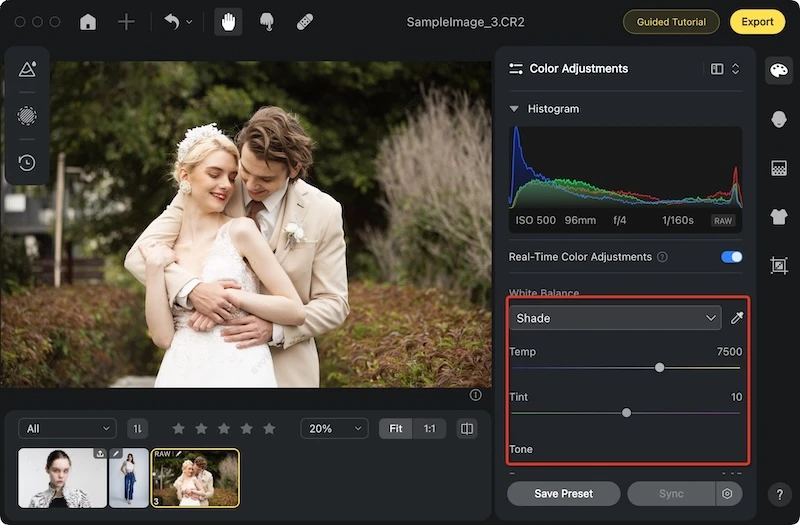This screenshot has width=800, height=525.
Task: Select 1:1 view mode
Action: coord(430,429)
